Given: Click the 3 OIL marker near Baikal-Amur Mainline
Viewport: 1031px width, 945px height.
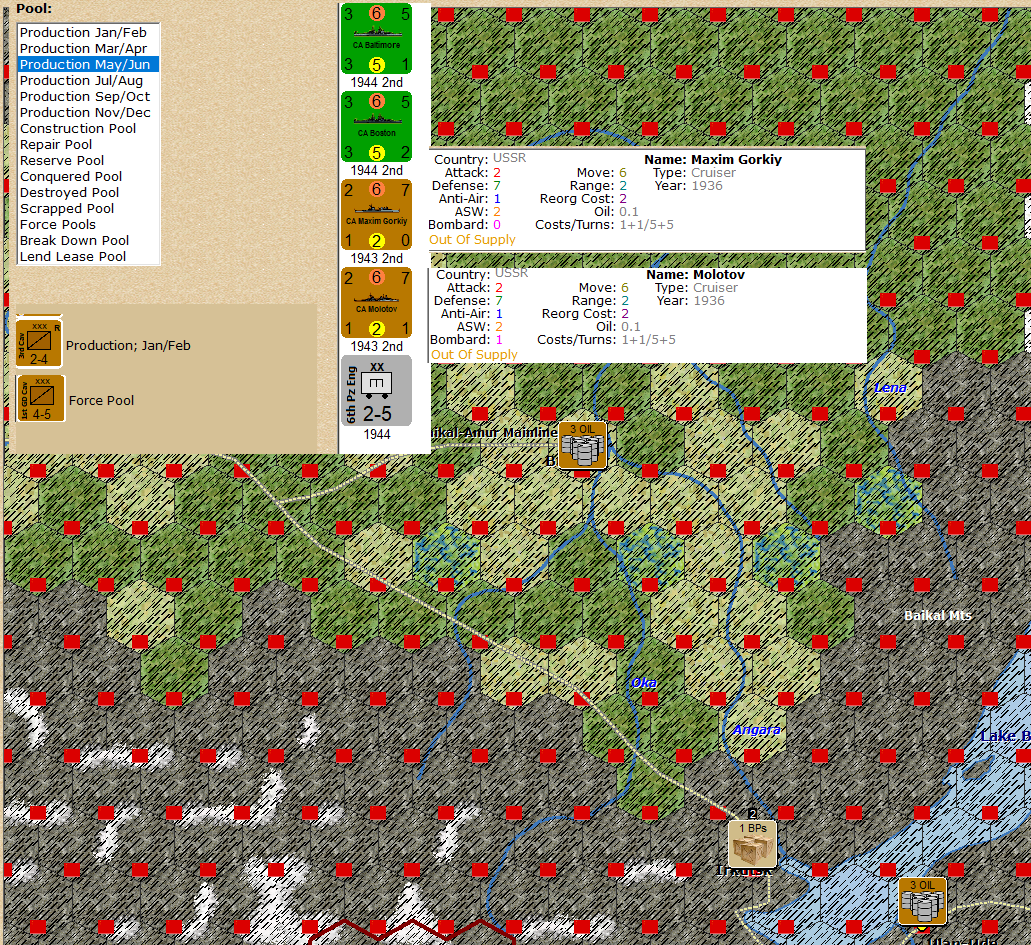Looking at the screenshot, I should point(583,445).
